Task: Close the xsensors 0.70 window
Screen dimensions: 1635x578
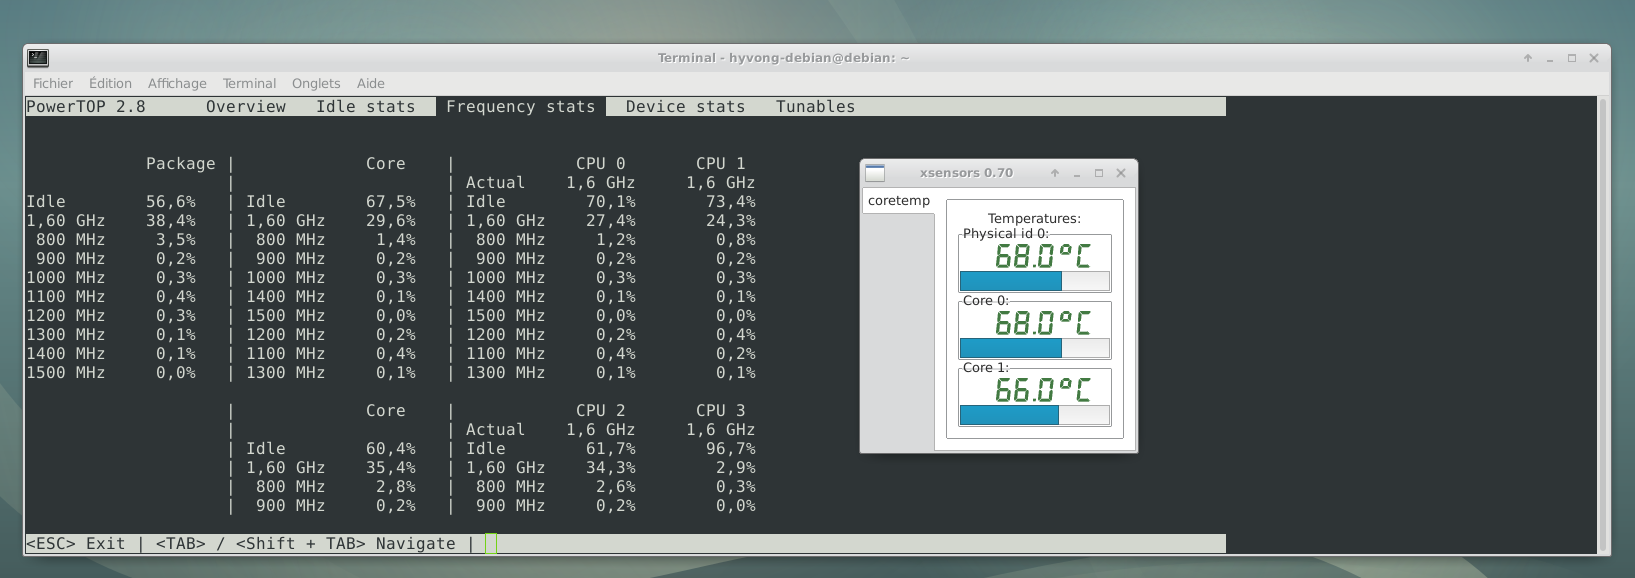Action: tap(1121, 173)
